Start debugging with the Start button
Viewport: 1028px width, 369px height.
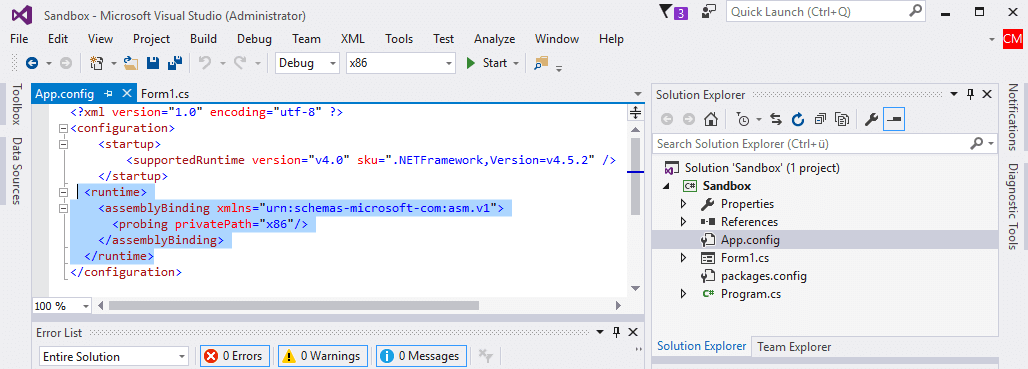click(487, 63)
